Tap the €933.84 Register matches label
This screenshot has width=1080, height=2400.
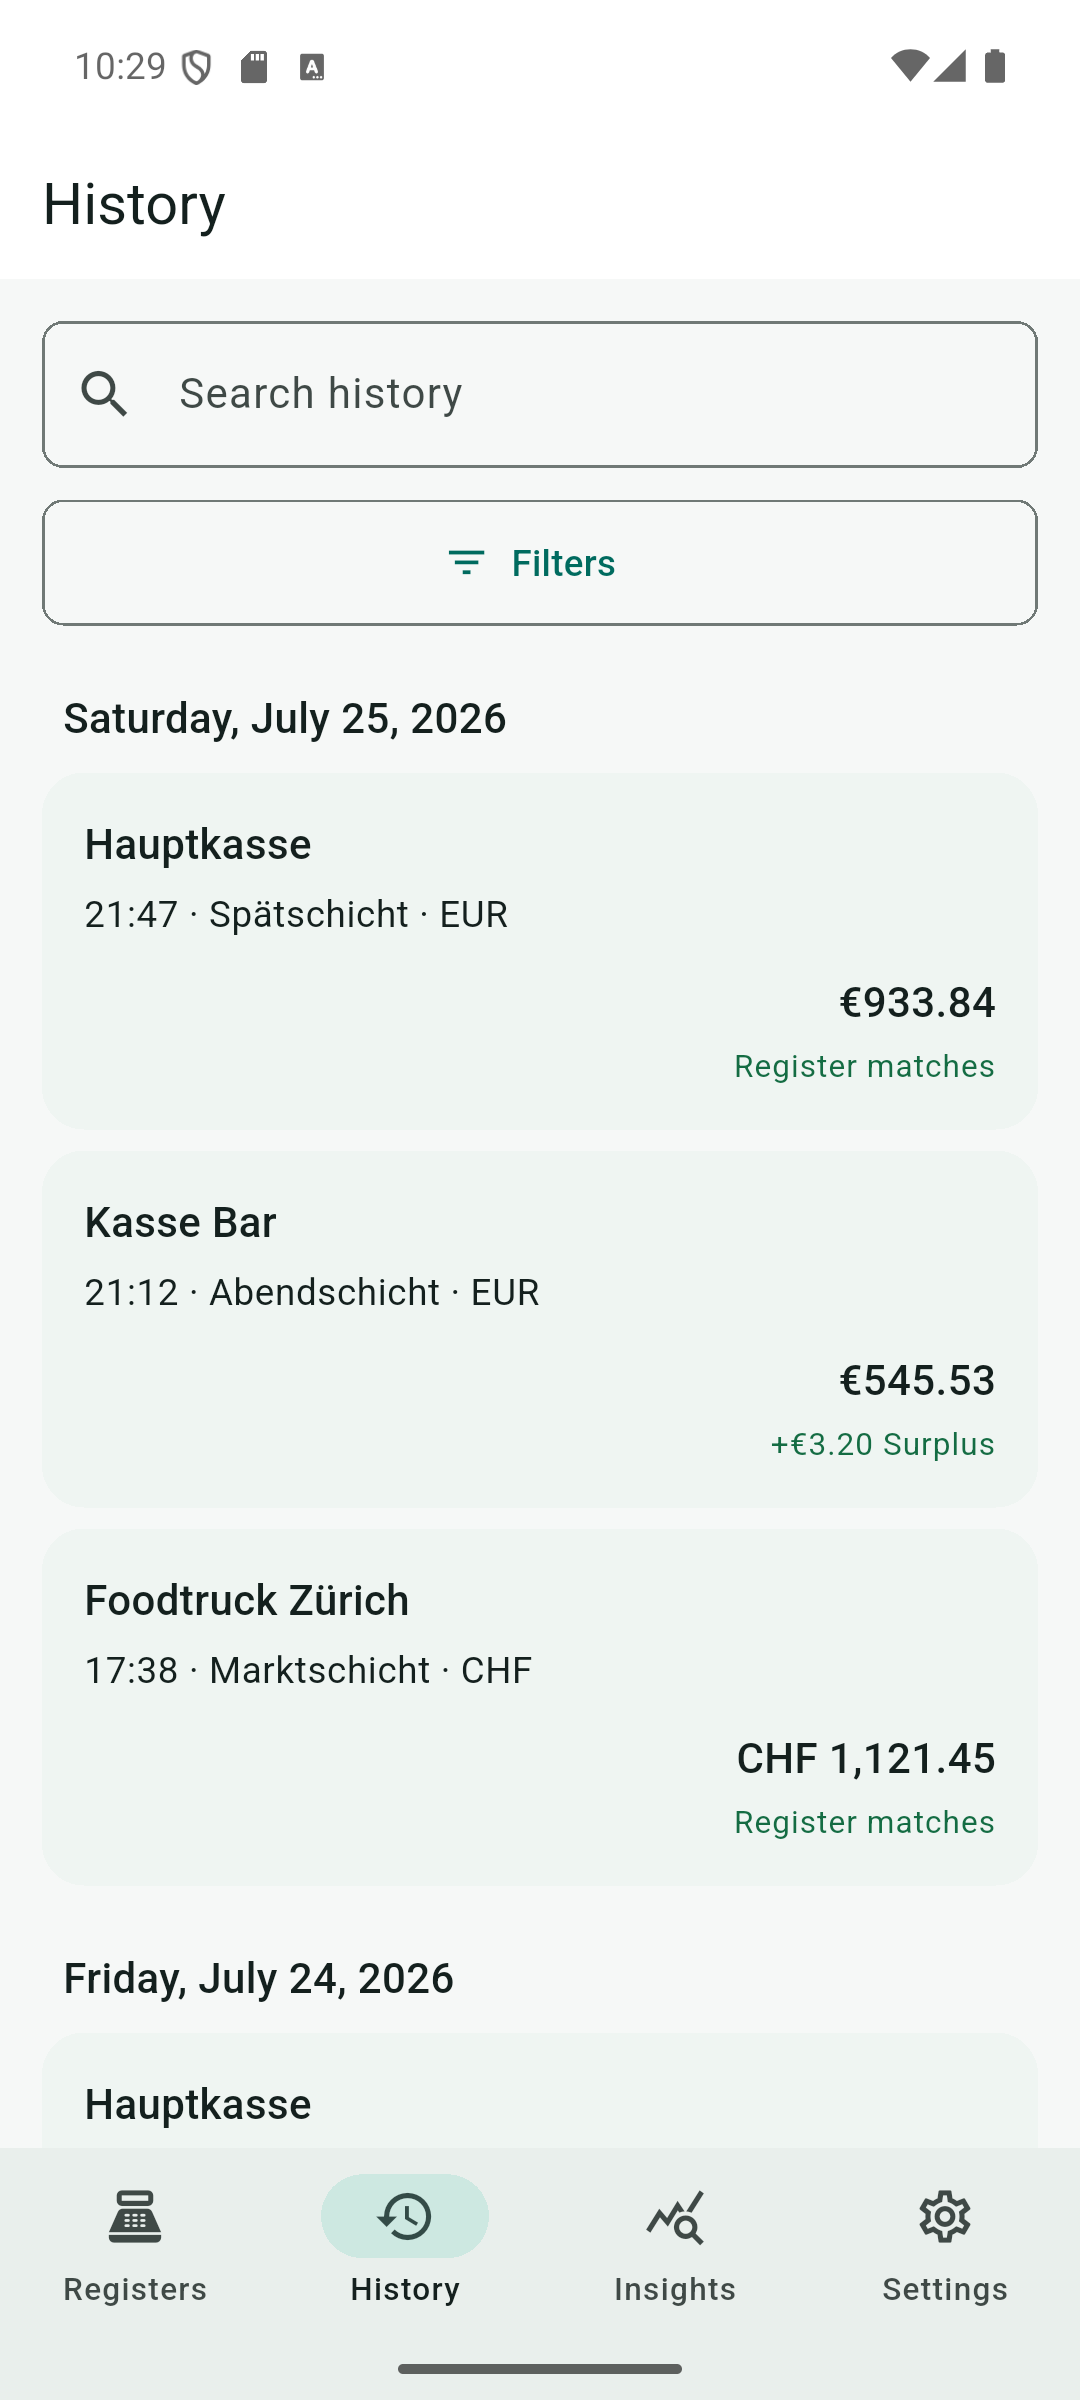pyautogui.click(x=864, y=1066)
